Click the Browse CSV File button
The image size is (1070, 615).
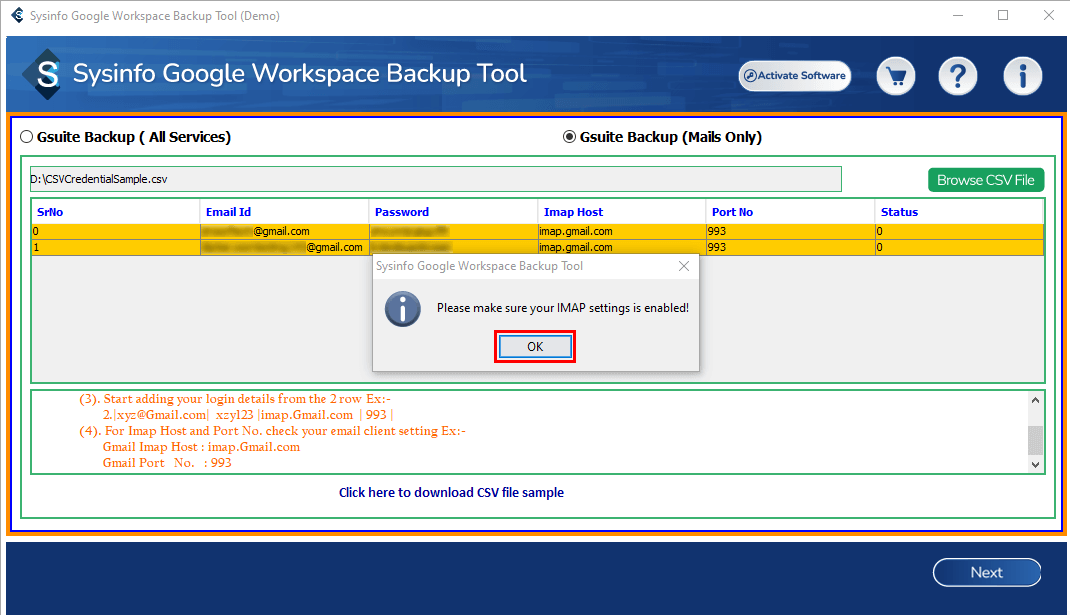pos(985,180)
